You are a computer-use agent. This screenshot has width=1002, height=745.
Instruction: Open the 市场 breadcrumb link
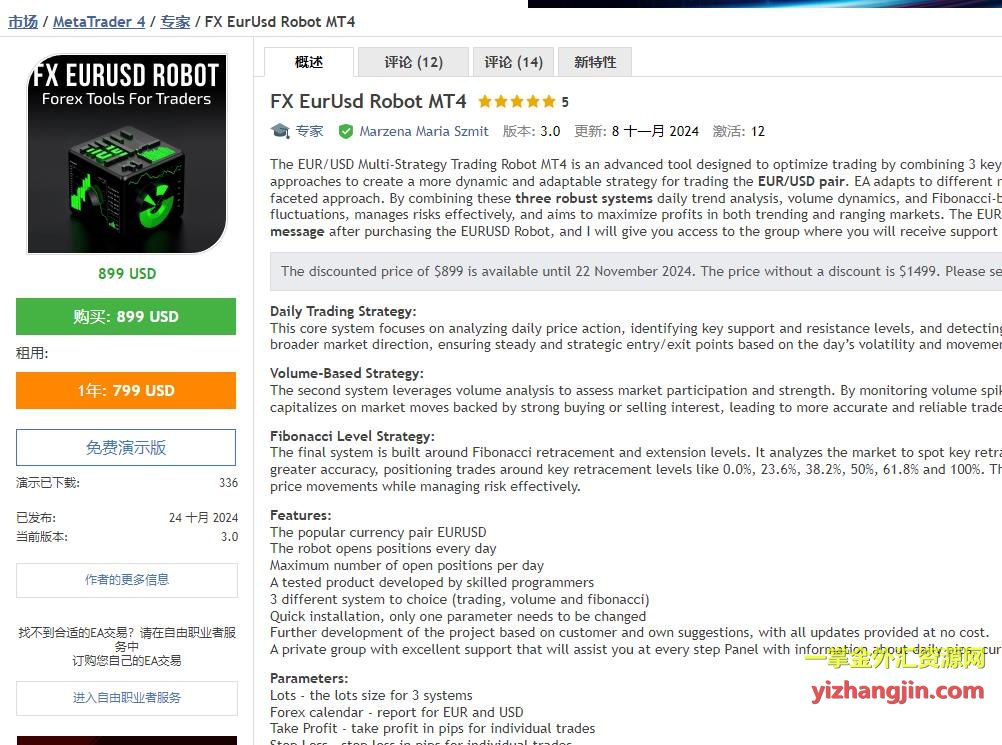[23, 22]
